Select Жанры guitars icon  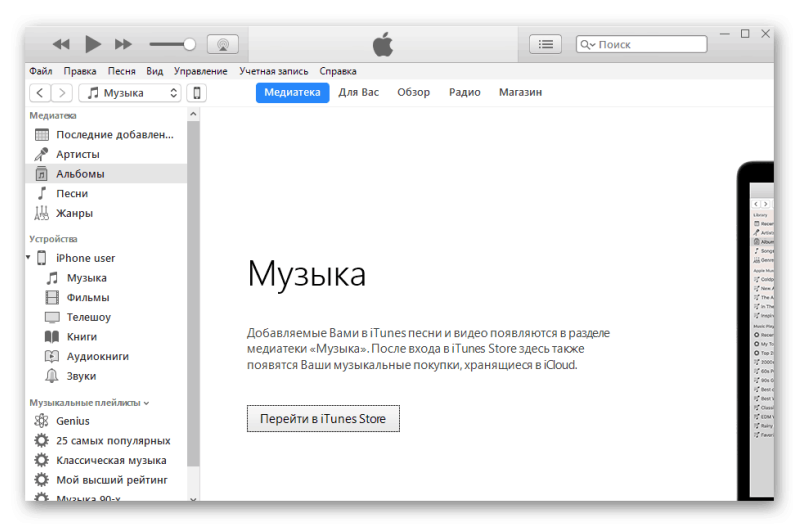(x=41, y=213)
